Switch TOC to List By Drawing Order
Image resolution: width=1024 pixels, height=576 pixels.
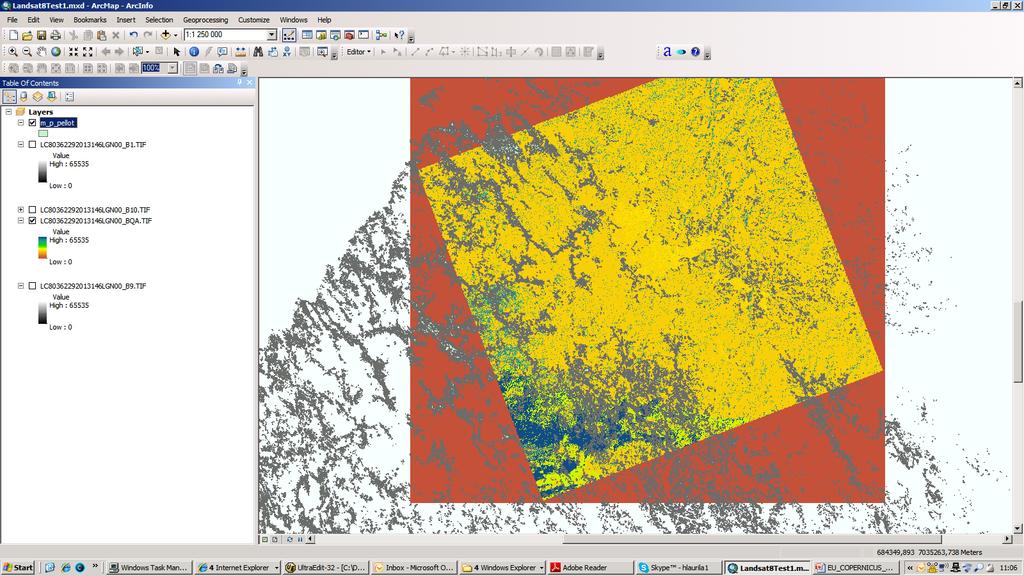9,97
